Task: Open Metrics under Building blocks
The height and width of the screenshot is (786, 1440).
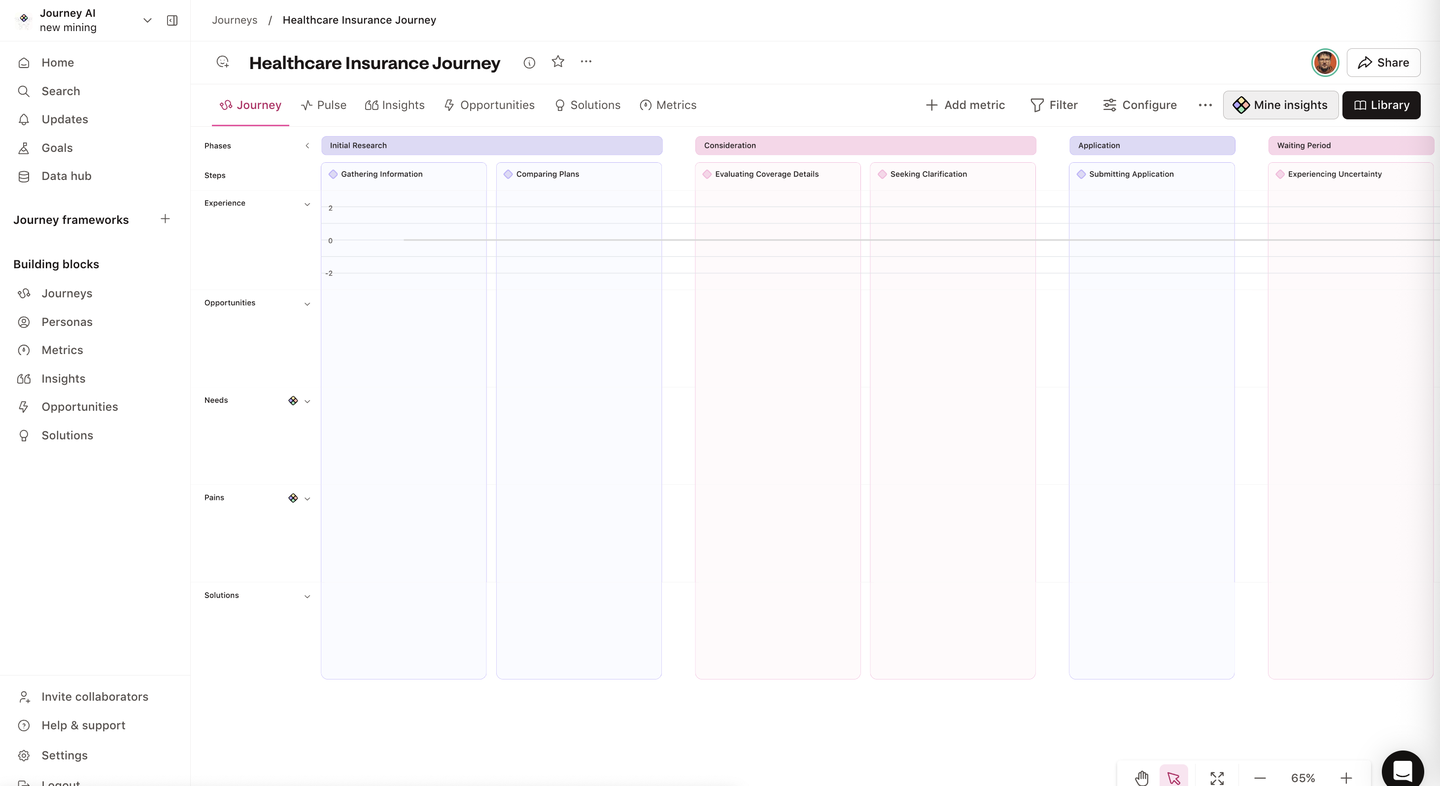Action: (x=62, y=350)
